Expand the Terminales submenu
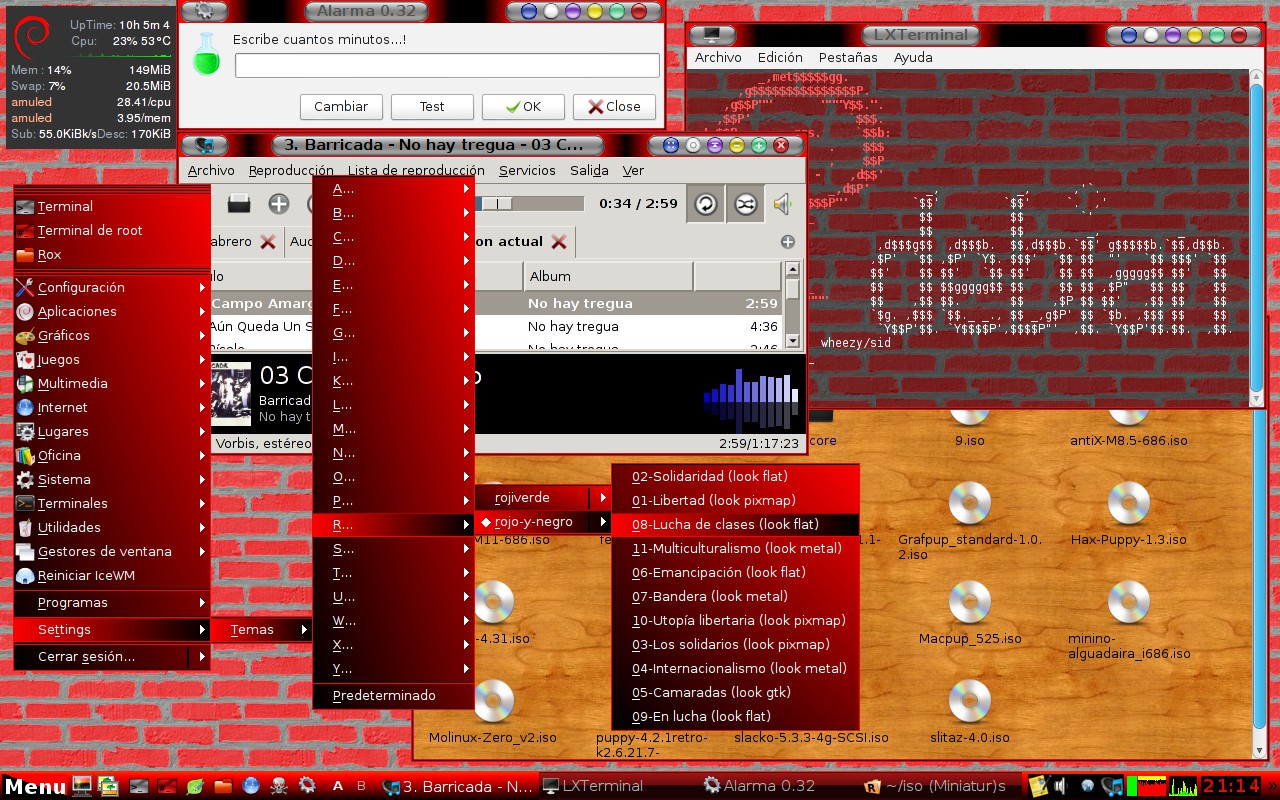This screenshot has height=800, width=1280. (111, 504)
